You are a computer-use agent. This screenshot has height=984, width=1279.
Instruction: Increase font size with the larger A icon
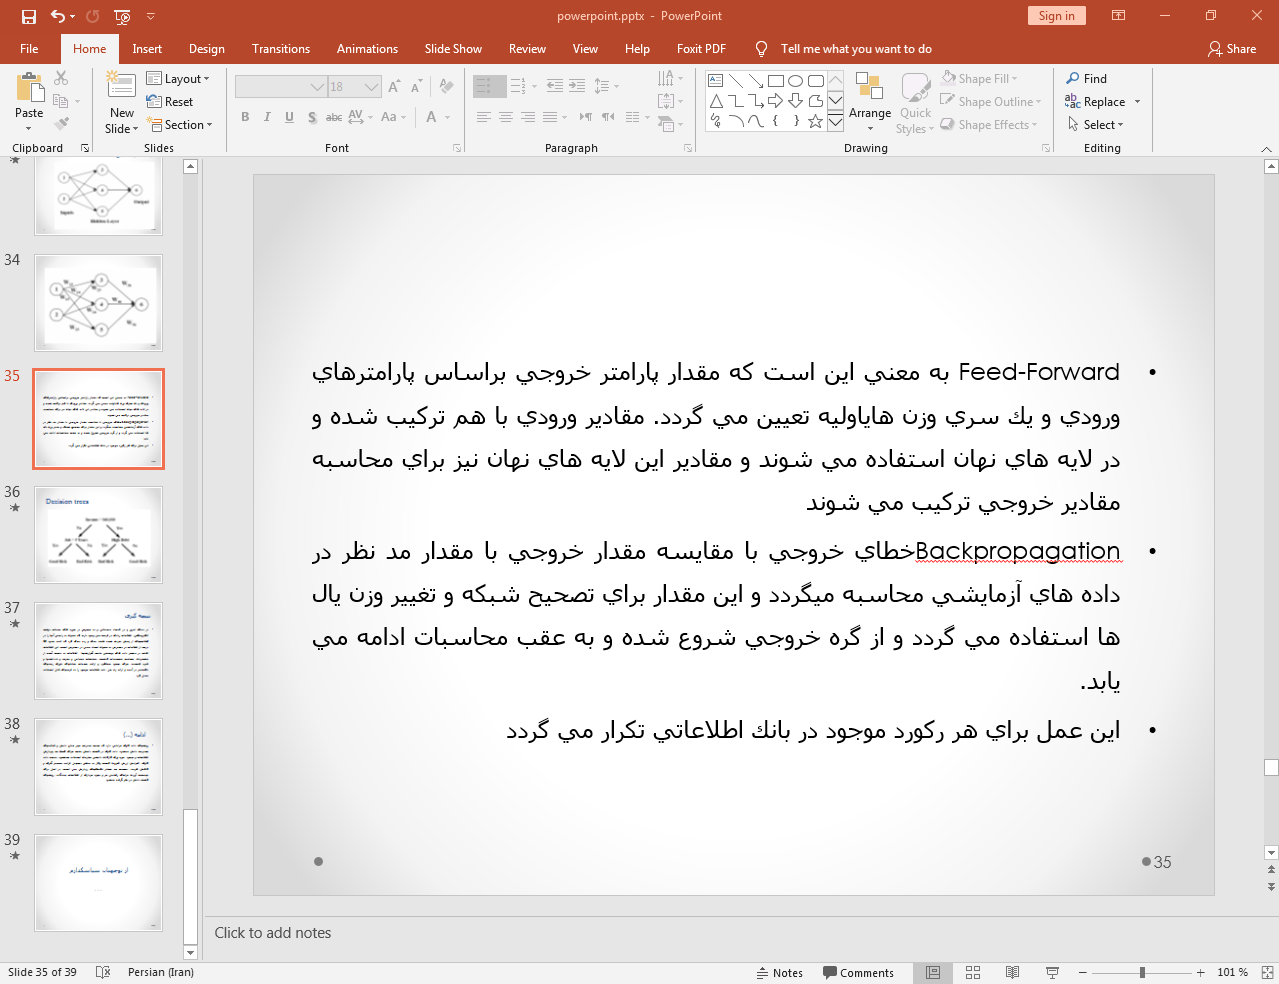tap(394, 87)
